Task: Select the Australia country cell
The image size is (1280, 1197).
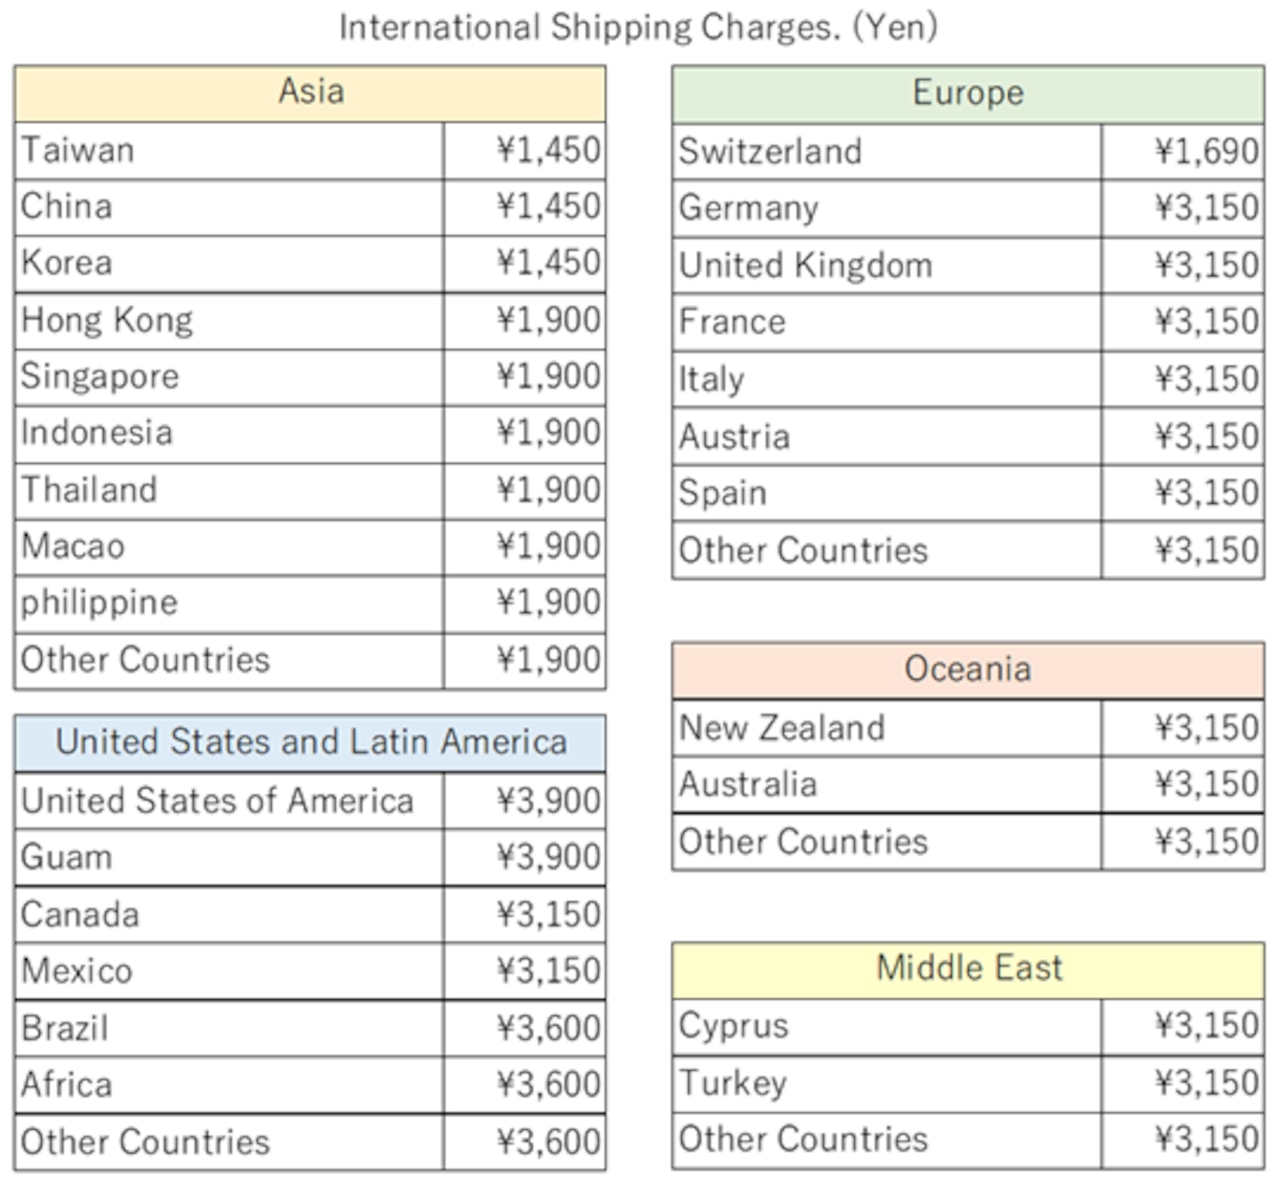Action: [886, 785]
